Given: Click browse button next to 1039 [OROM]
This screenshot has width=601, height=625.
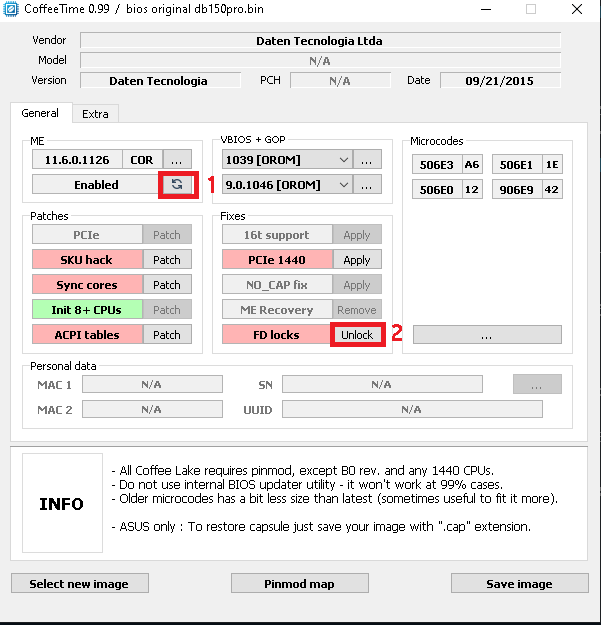Looking at the screenshot, I should tap(367, 159).
